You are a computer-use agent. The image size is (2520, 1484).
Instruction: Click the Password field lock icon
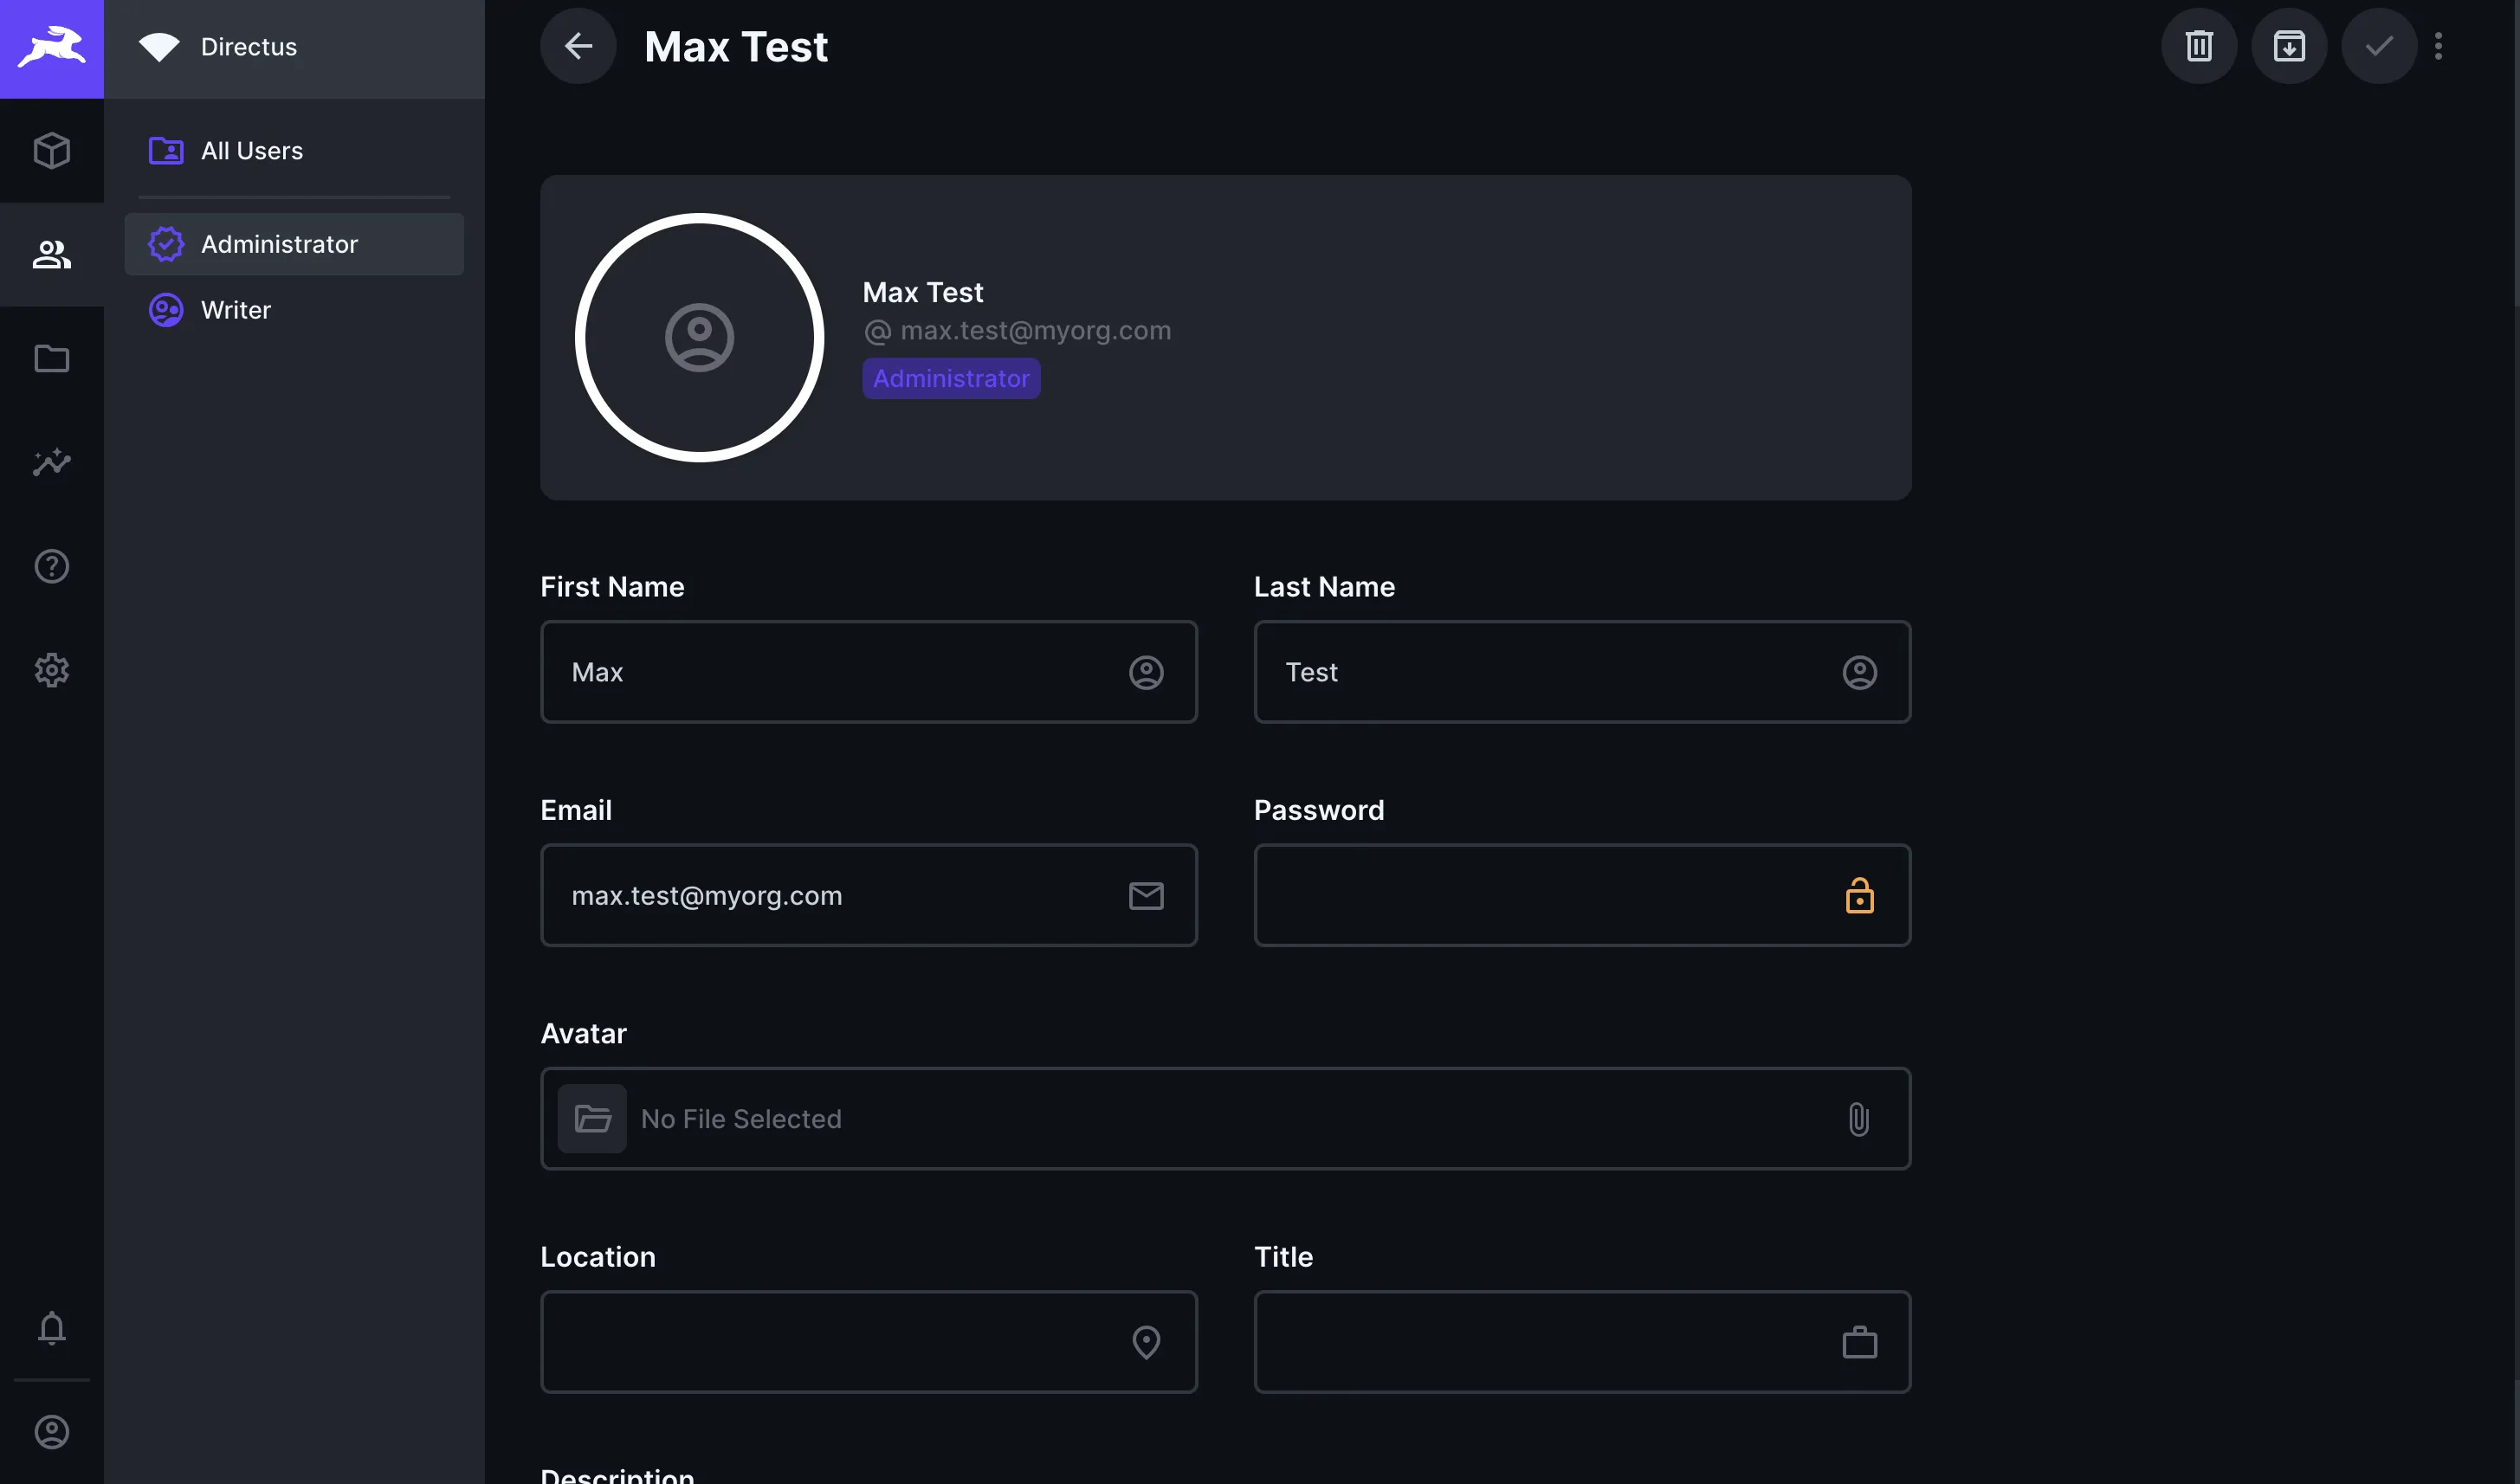(1859, 895)
